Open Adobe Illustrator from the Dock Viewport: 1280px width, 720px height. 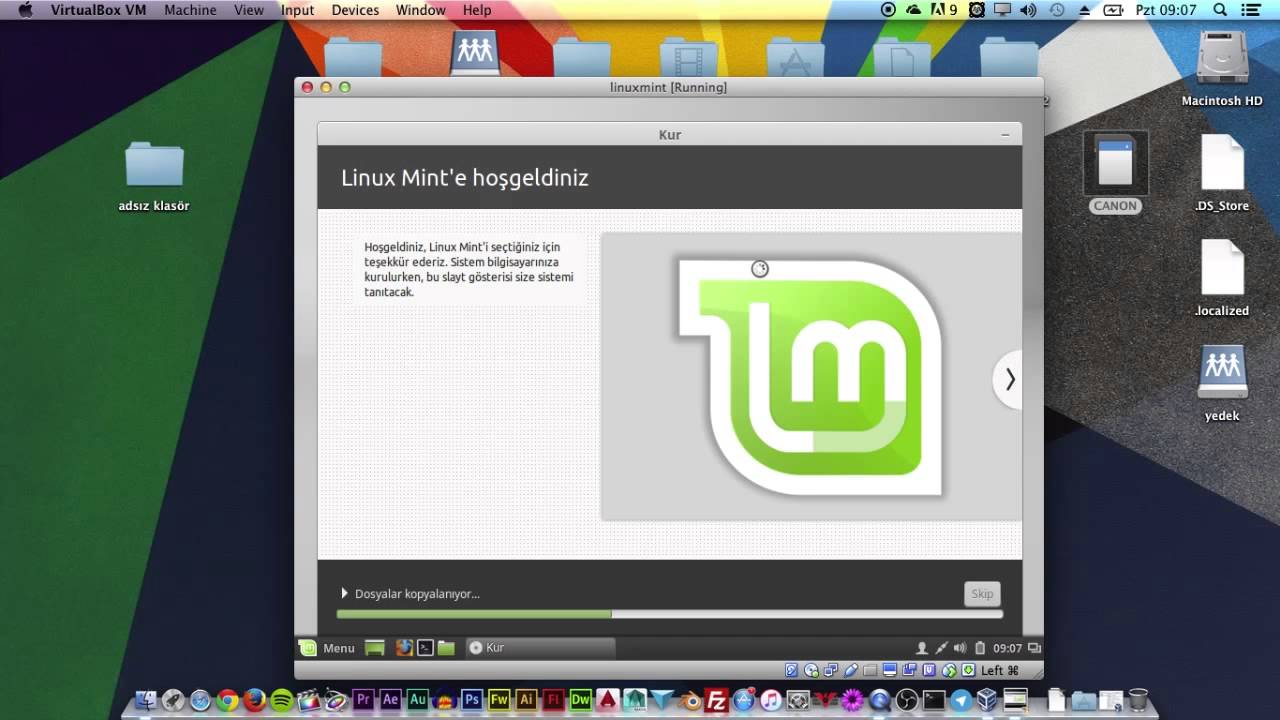point(526,700)
